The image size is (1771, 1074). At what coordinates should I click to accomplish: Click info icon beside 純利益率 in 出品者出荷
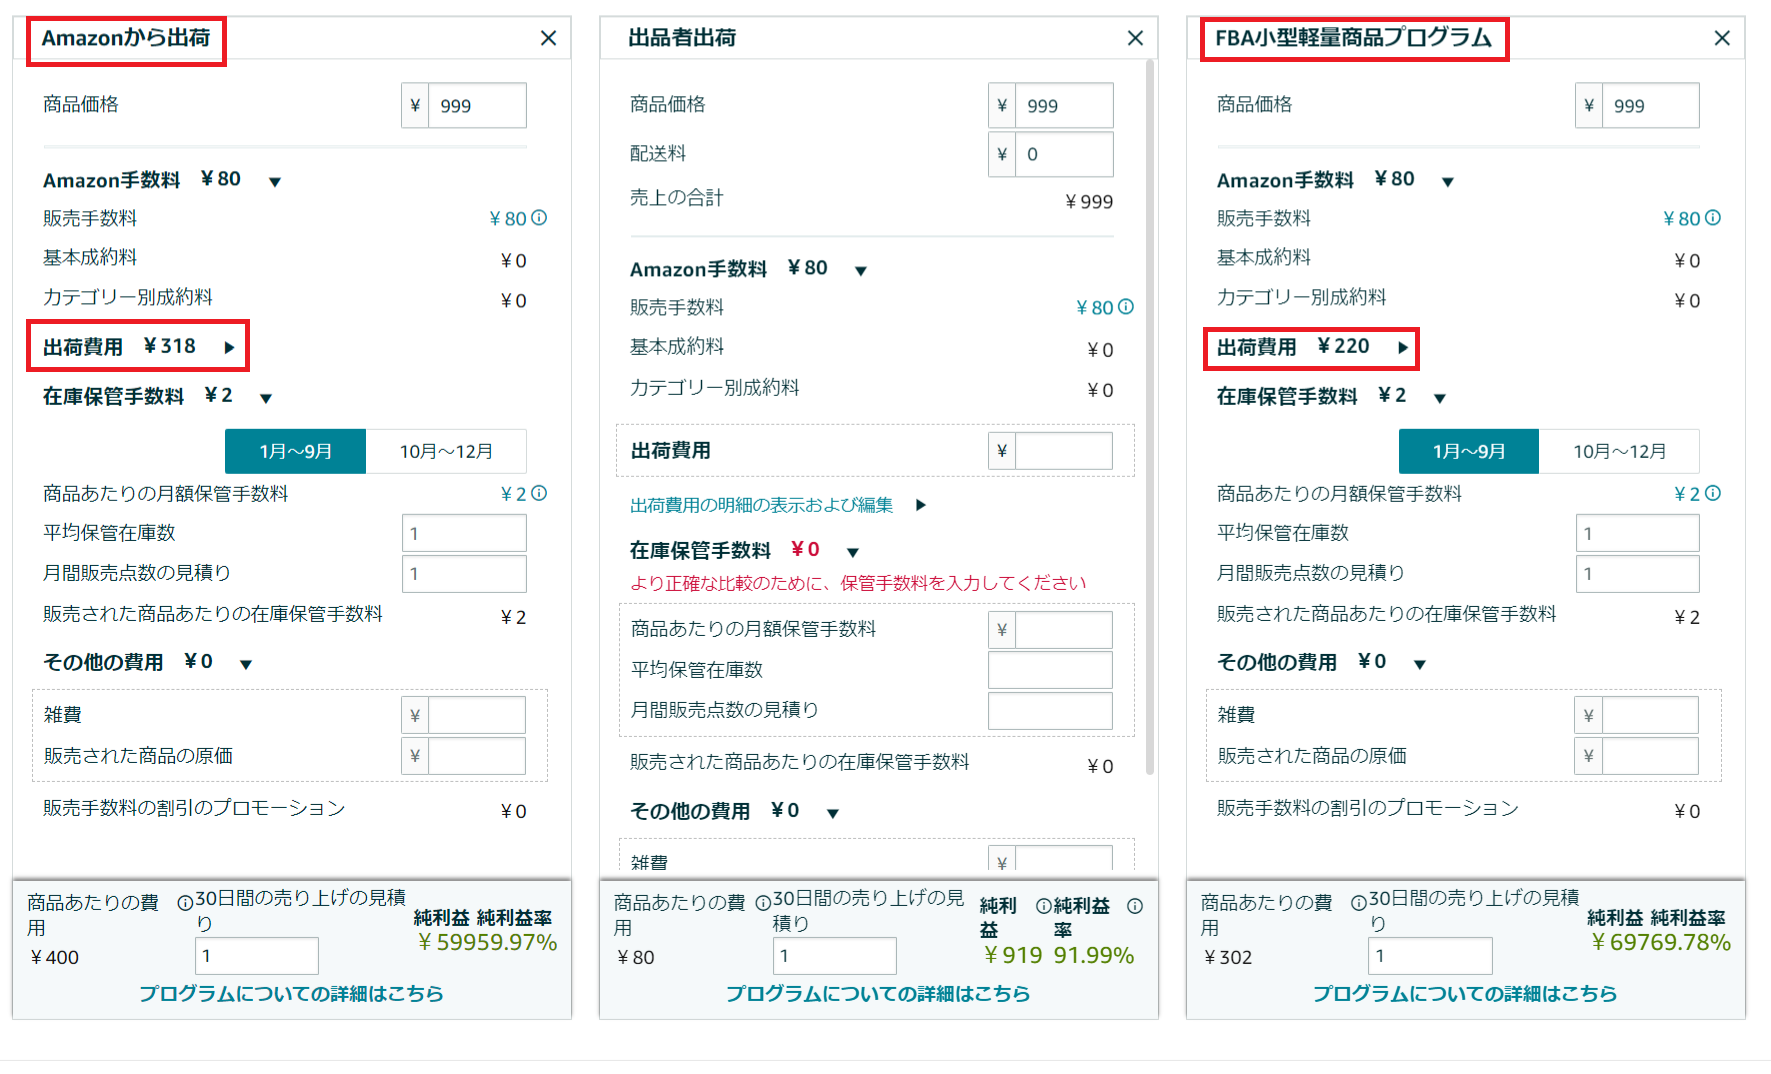[x=1135, y=906]
